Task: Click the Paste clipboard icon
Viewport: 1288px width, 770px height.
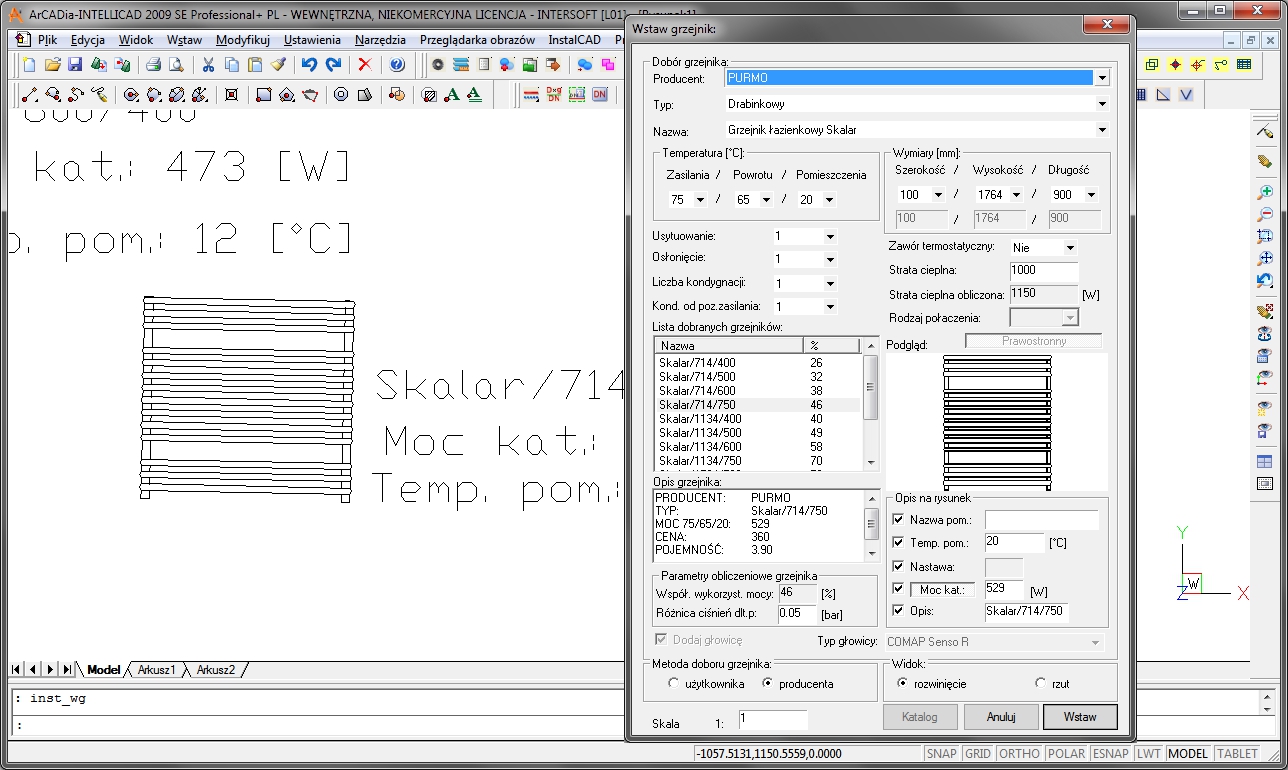Action: [x=255, y=65]
